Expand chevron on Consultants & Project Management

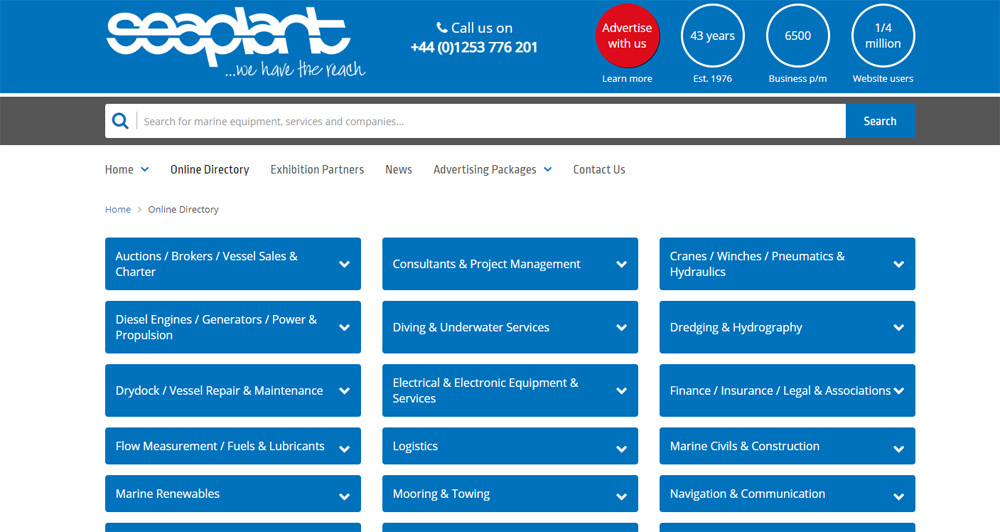coord(621,264)
